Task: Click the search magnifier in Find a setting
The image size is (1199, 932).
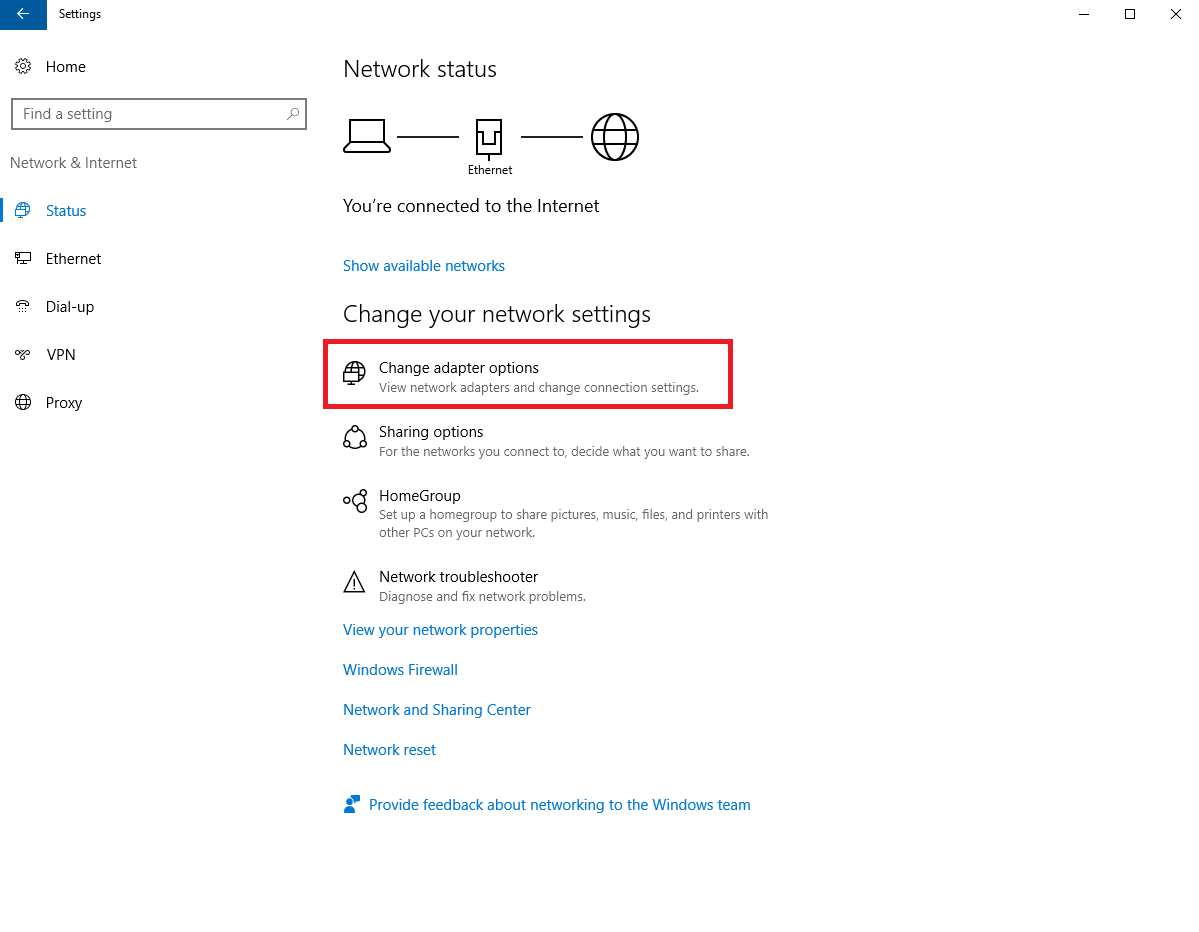Action: point(292,114)
